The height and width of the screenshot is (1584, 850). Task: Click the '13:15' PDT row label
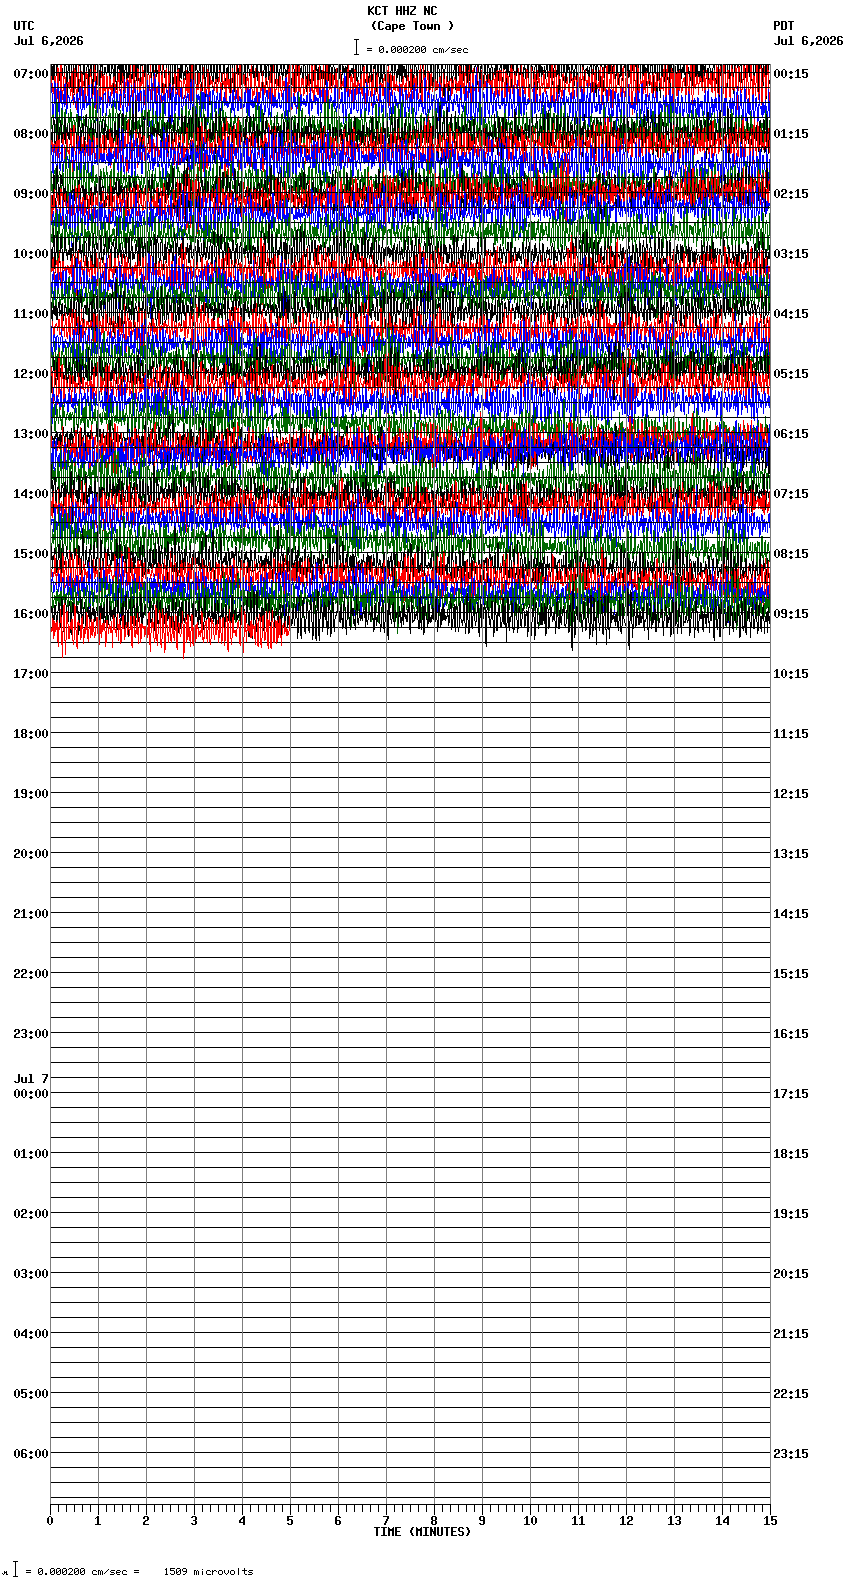coord(791,854)
